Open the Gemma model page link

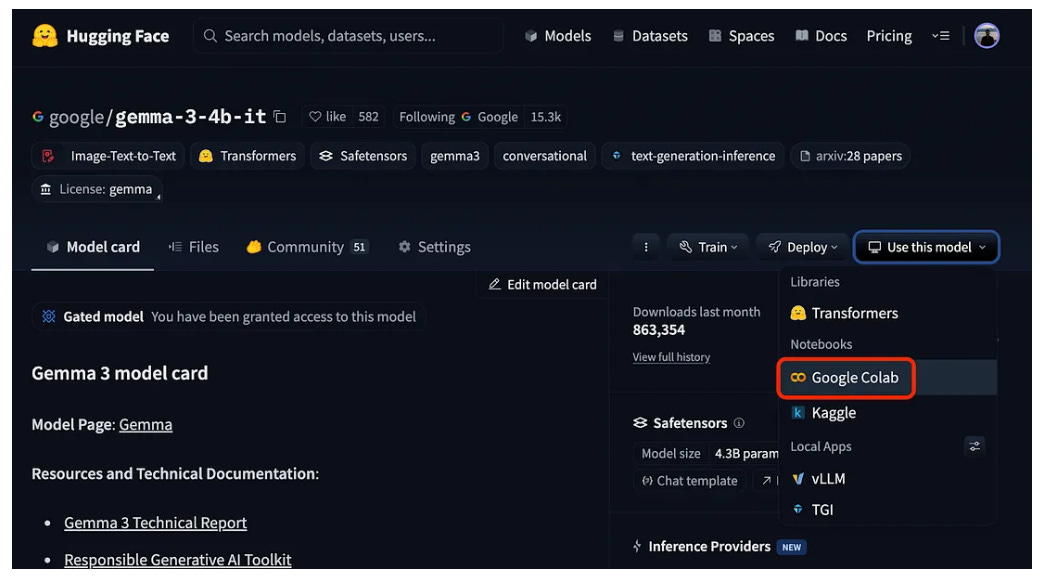[146, 425]
